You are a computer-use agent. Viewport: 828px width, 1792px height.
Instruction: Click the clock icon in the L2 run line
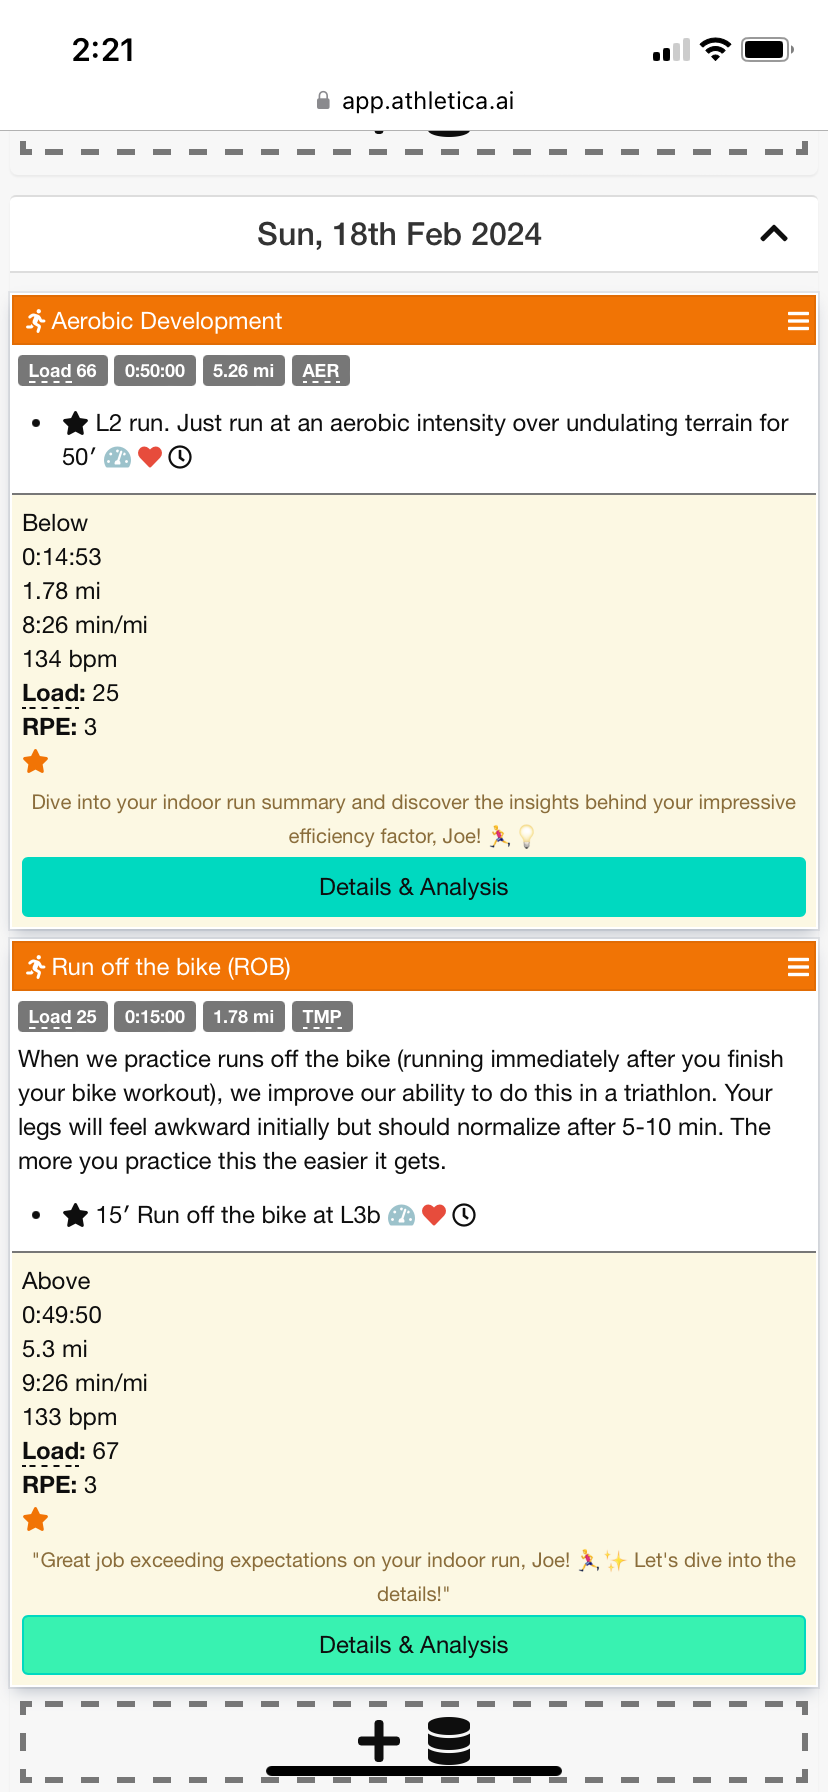pos(180,458)
